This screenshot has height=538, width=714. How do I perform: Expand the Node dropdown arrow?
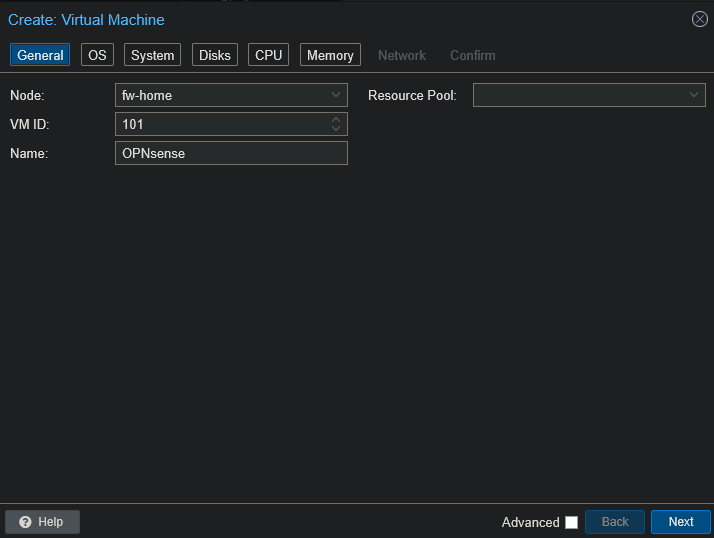pos(336,95)
